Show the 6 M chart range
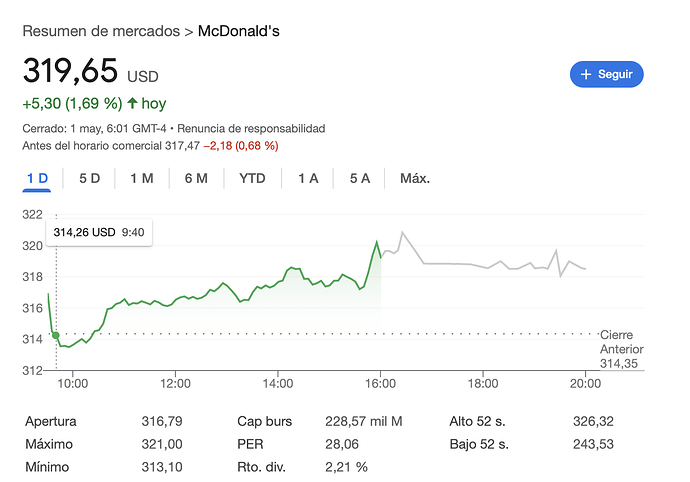690x482 pixels. (x=196, y=178)
